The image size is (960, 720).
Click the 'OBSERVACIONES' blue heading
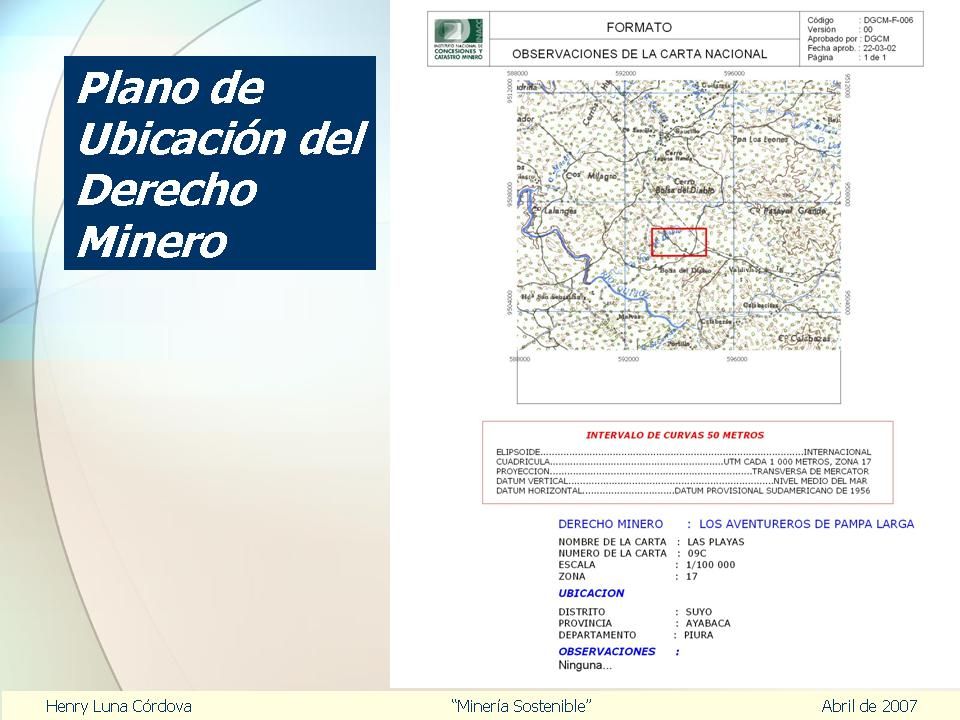(x=607, y=651)
